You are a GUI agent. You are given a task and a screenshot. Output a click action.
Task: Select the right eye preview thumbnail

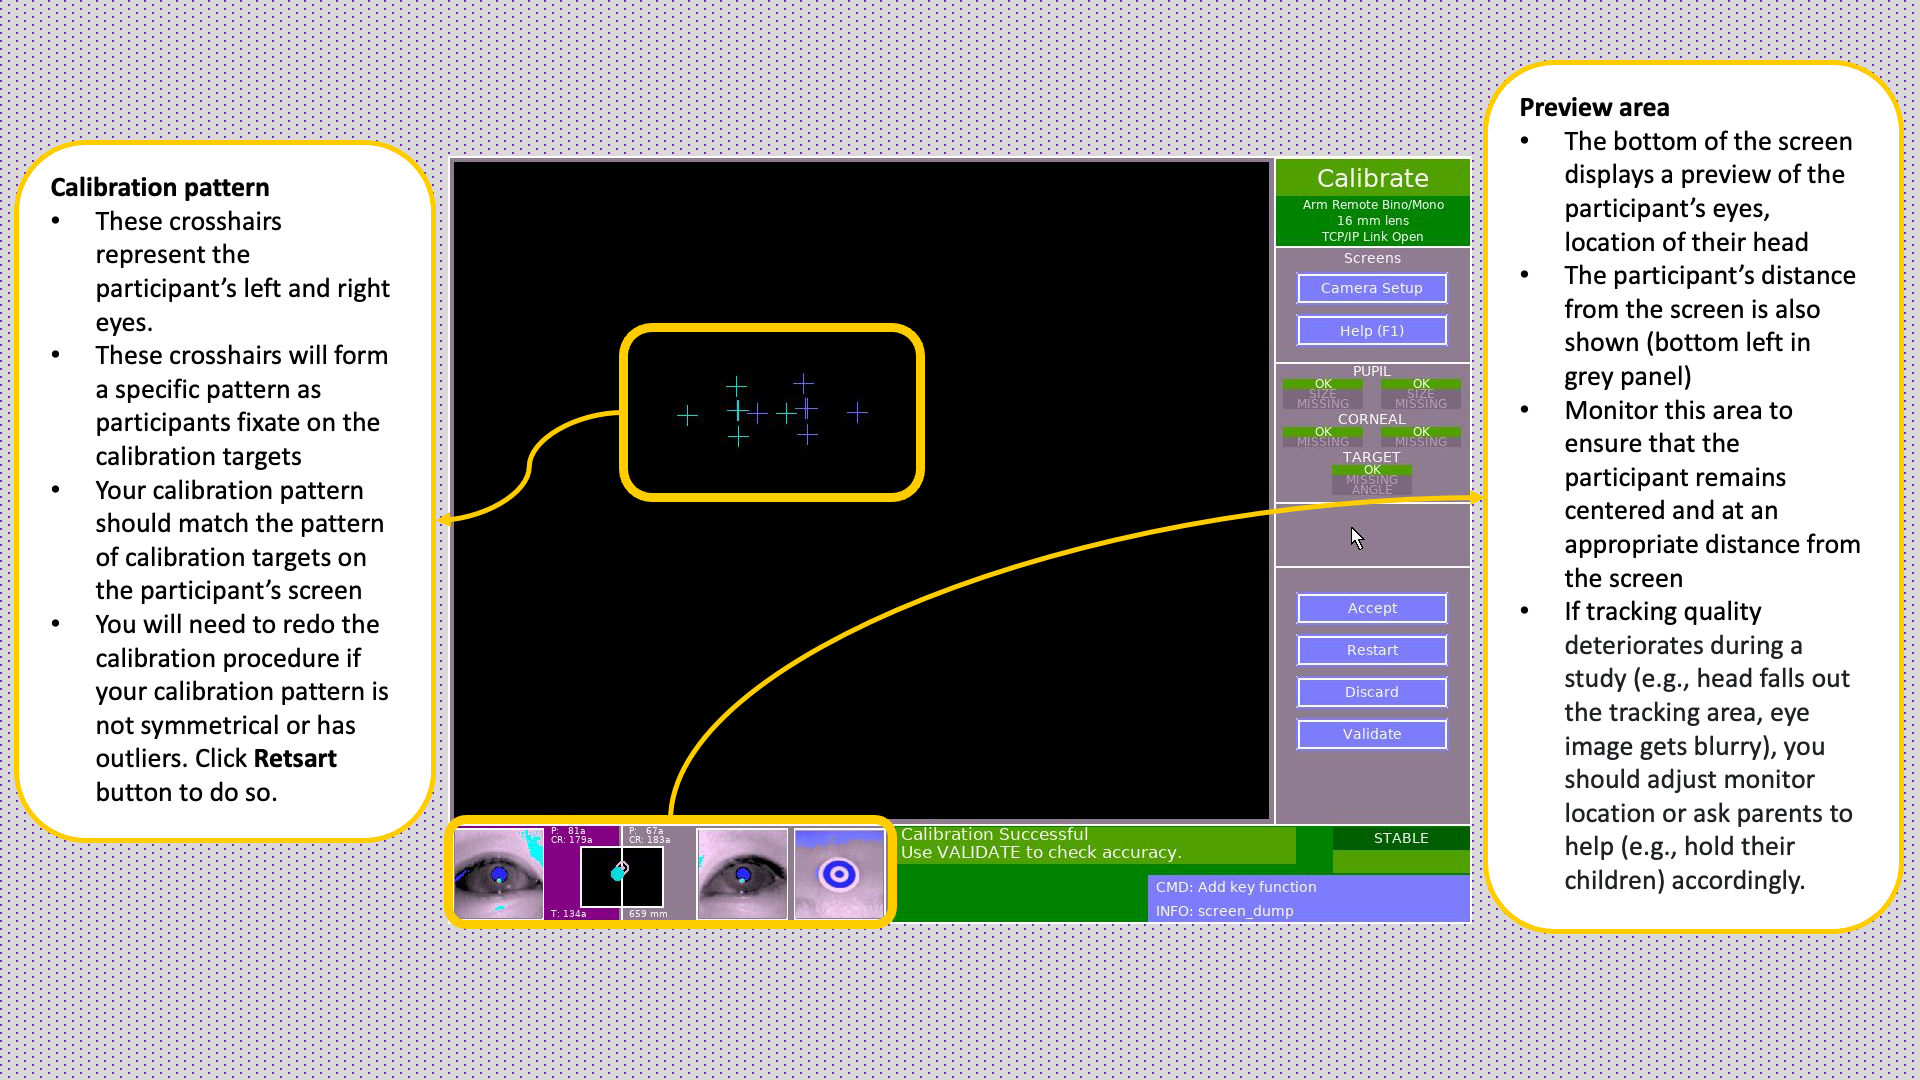(x=742, y=872)
